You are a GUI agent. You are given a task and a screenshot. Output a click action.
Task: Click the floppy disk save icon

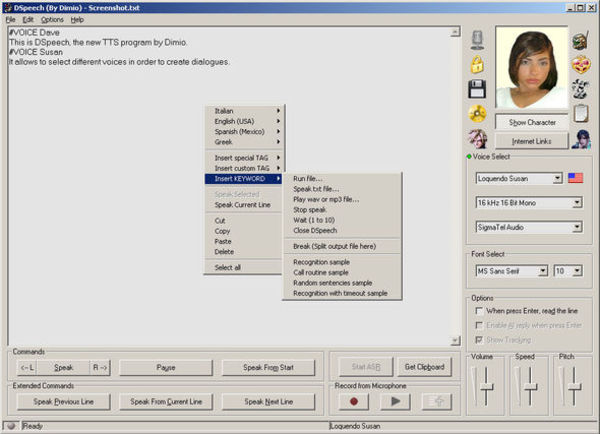(x=477, y=89)
